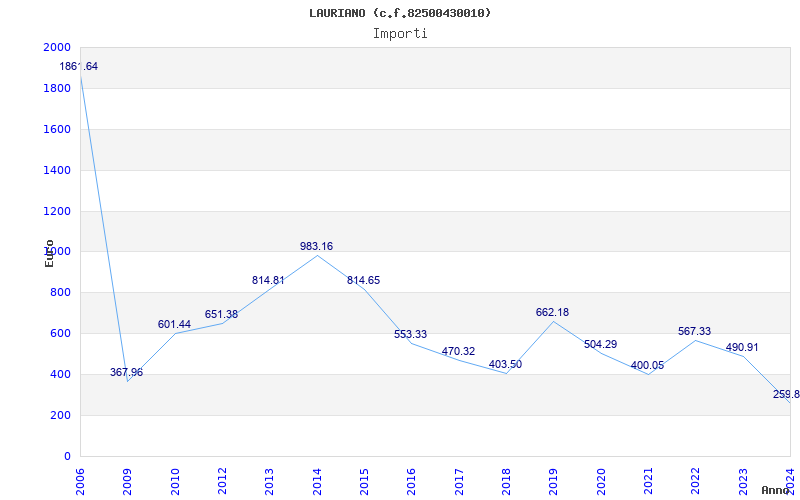Select year 2021 on x-axis
Image resolution: width=800 pixels, height=500 pixels.
point(648,481)
